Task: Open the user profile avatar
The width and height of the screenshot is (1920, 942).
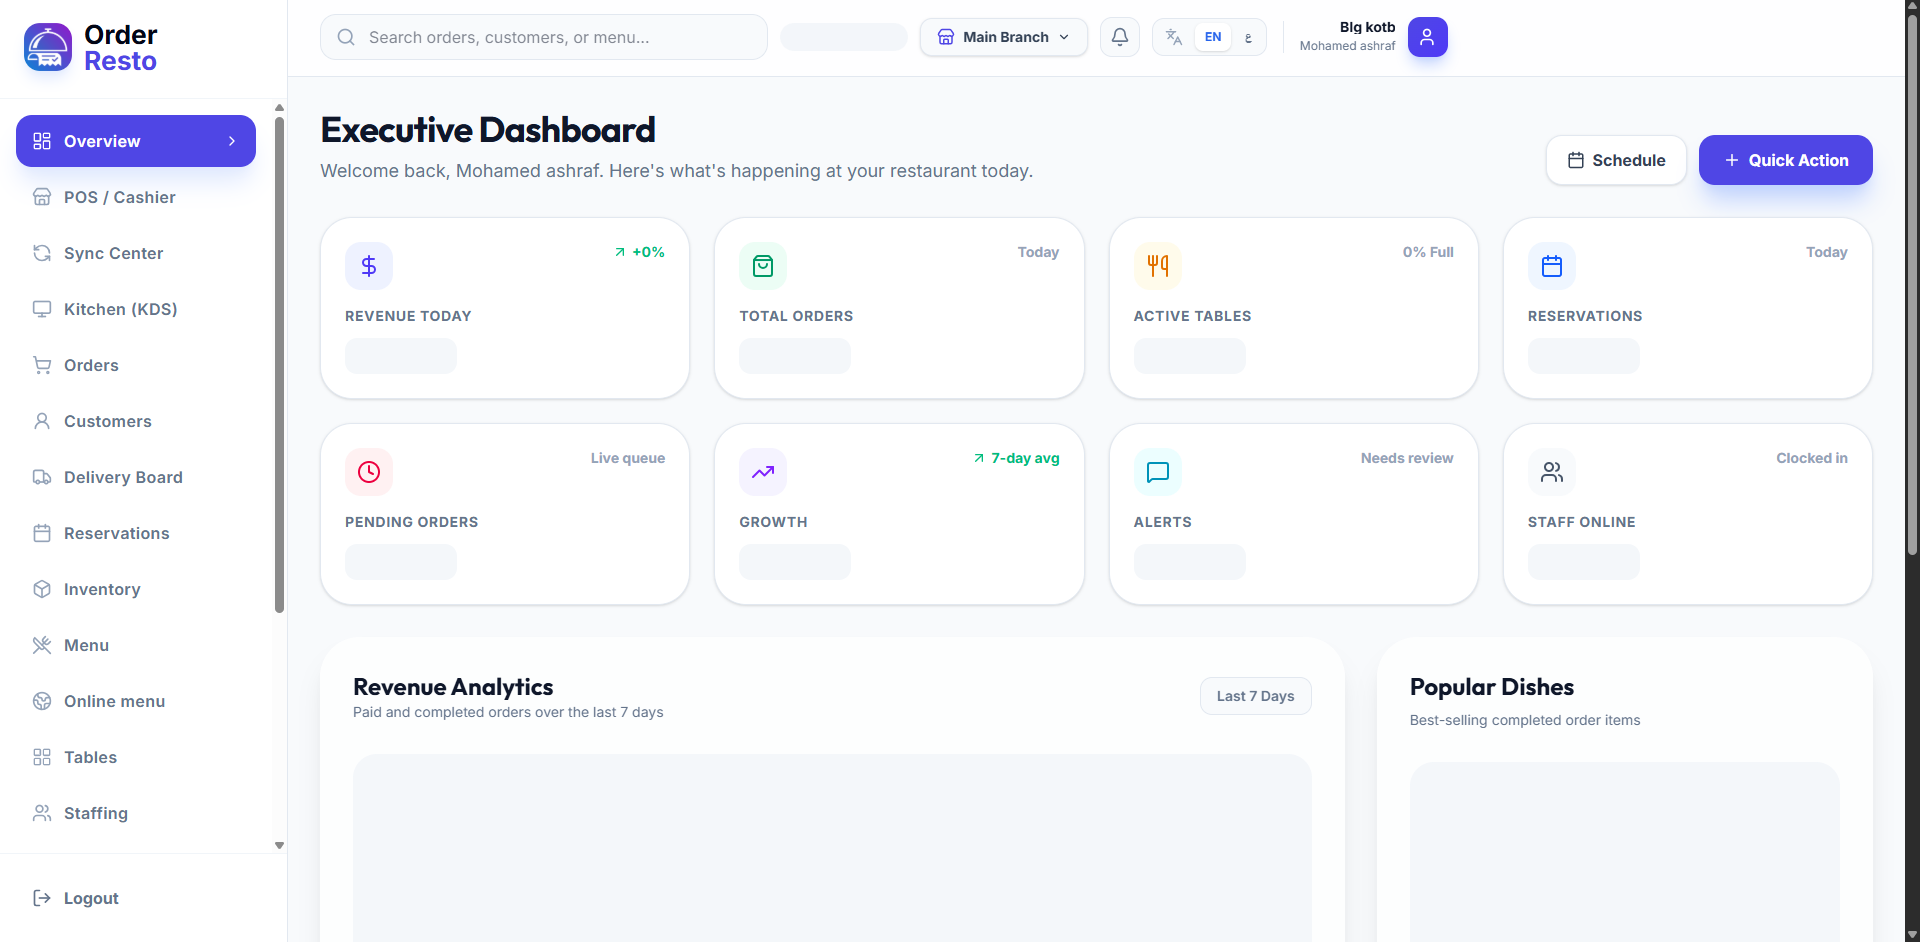Action: pyautogui.click(x=1427, y=37)
